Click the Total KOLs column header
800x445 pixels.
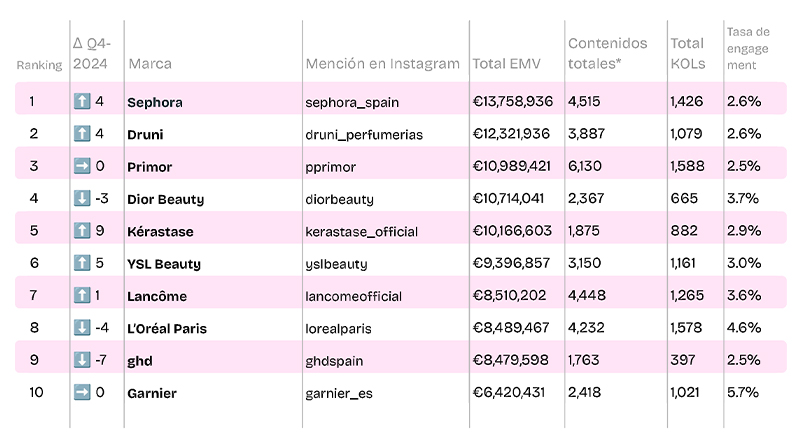tap(687, 54)
